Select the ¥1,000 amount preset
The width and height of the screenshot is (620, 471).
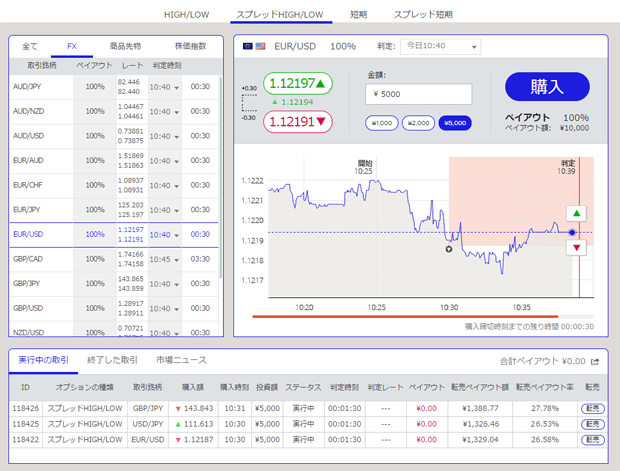[382, 123]
